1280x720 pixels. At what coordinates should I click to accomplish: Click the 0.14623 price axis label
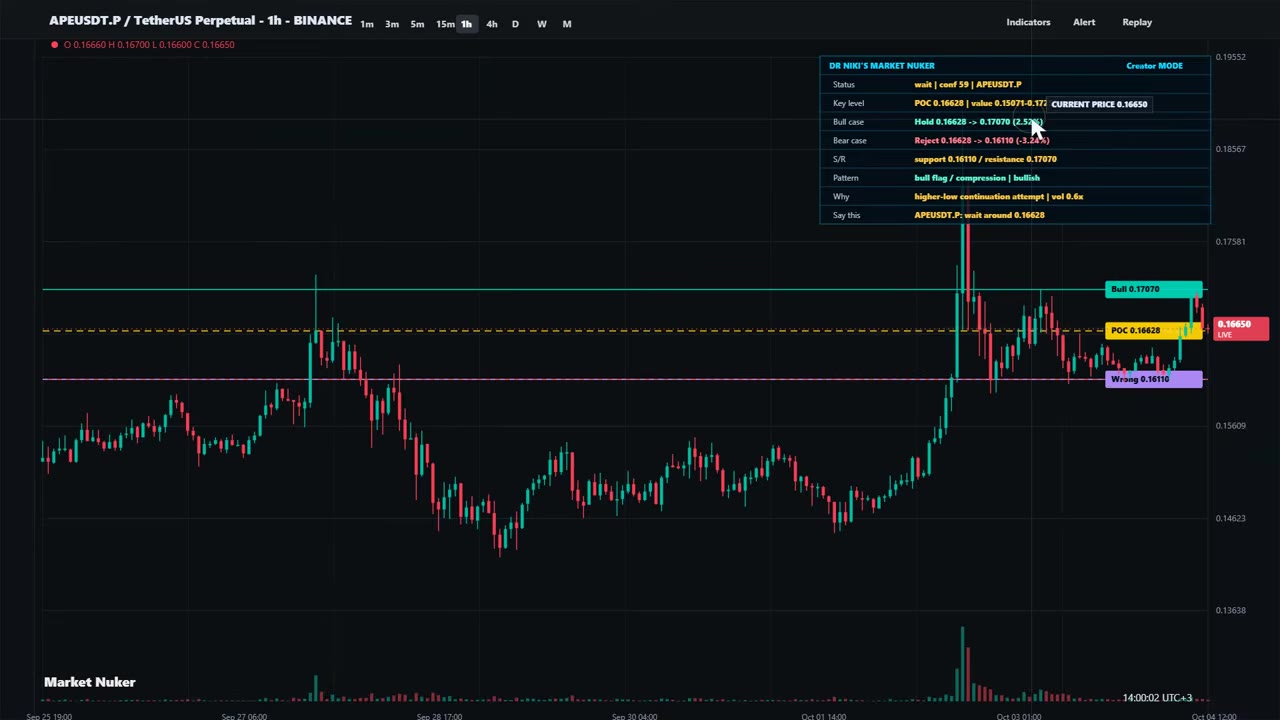pos(1230,518)
